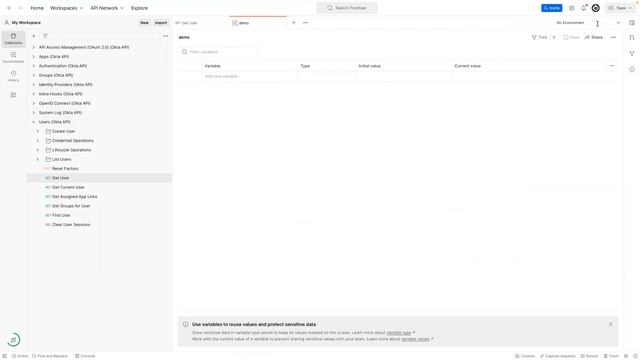Open the pull changes icon in right sidebar
640x360 pixels.
[632, 38]
